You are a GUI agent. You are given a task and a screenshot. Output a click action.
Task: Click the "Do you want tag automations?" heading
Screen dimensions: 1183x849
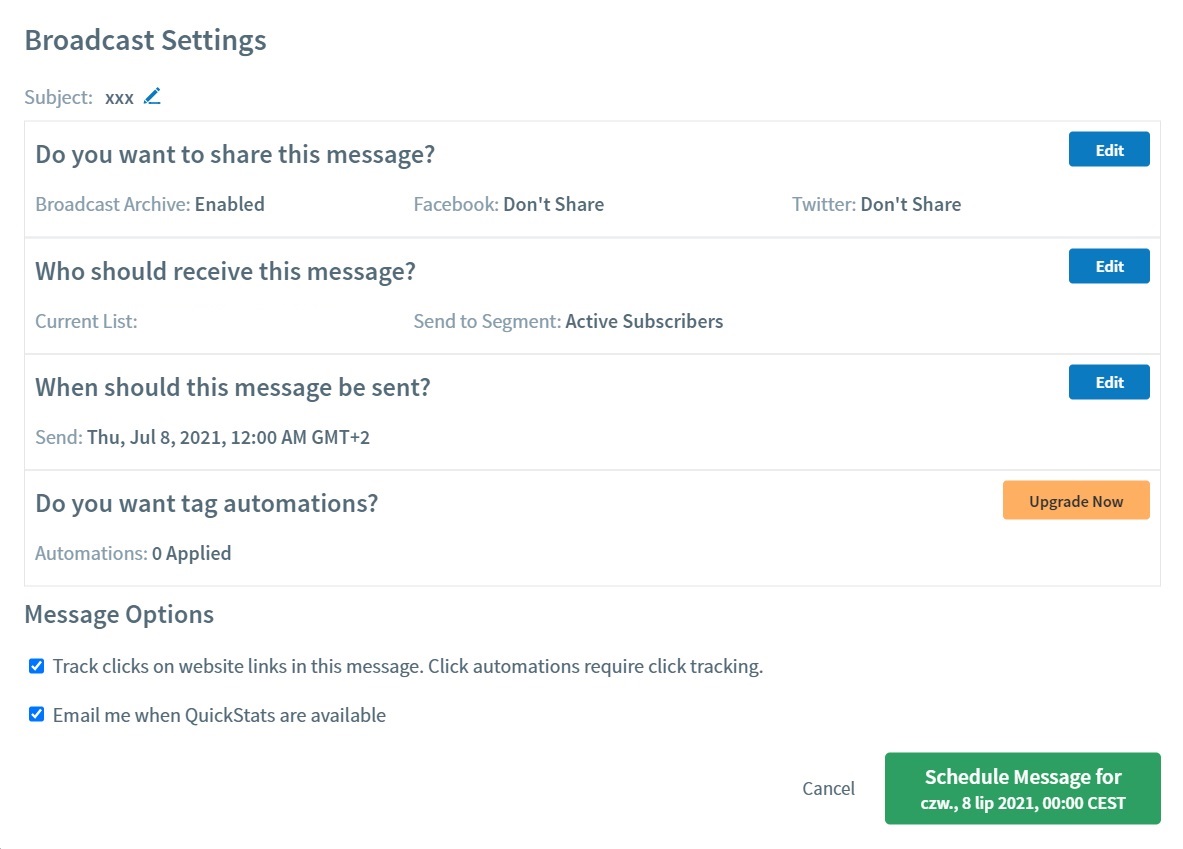pyautogui.click(x=206, y=502)
